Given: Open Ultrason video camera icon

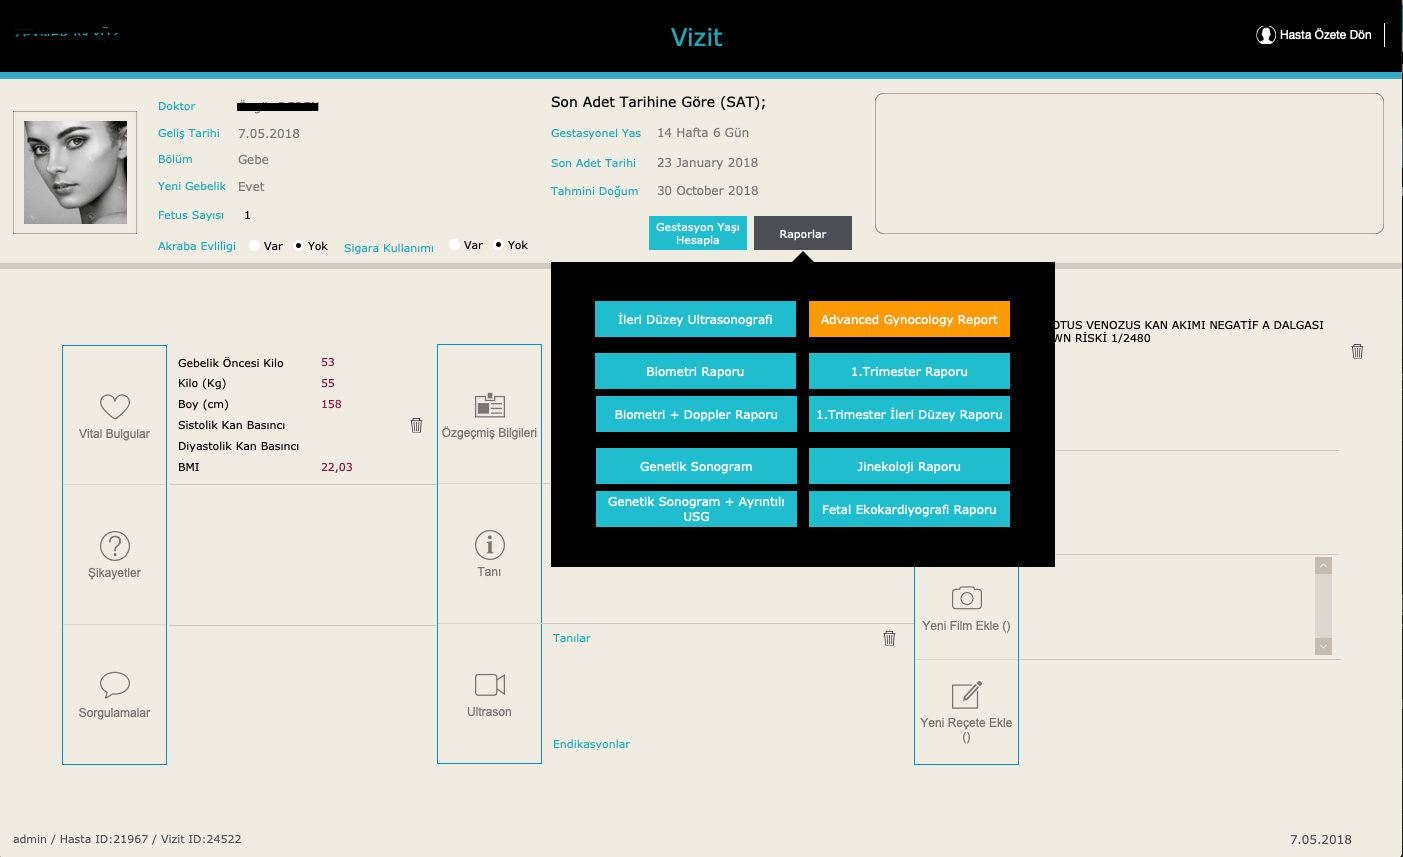Looking at the screenshot, I should click(489, 684).
